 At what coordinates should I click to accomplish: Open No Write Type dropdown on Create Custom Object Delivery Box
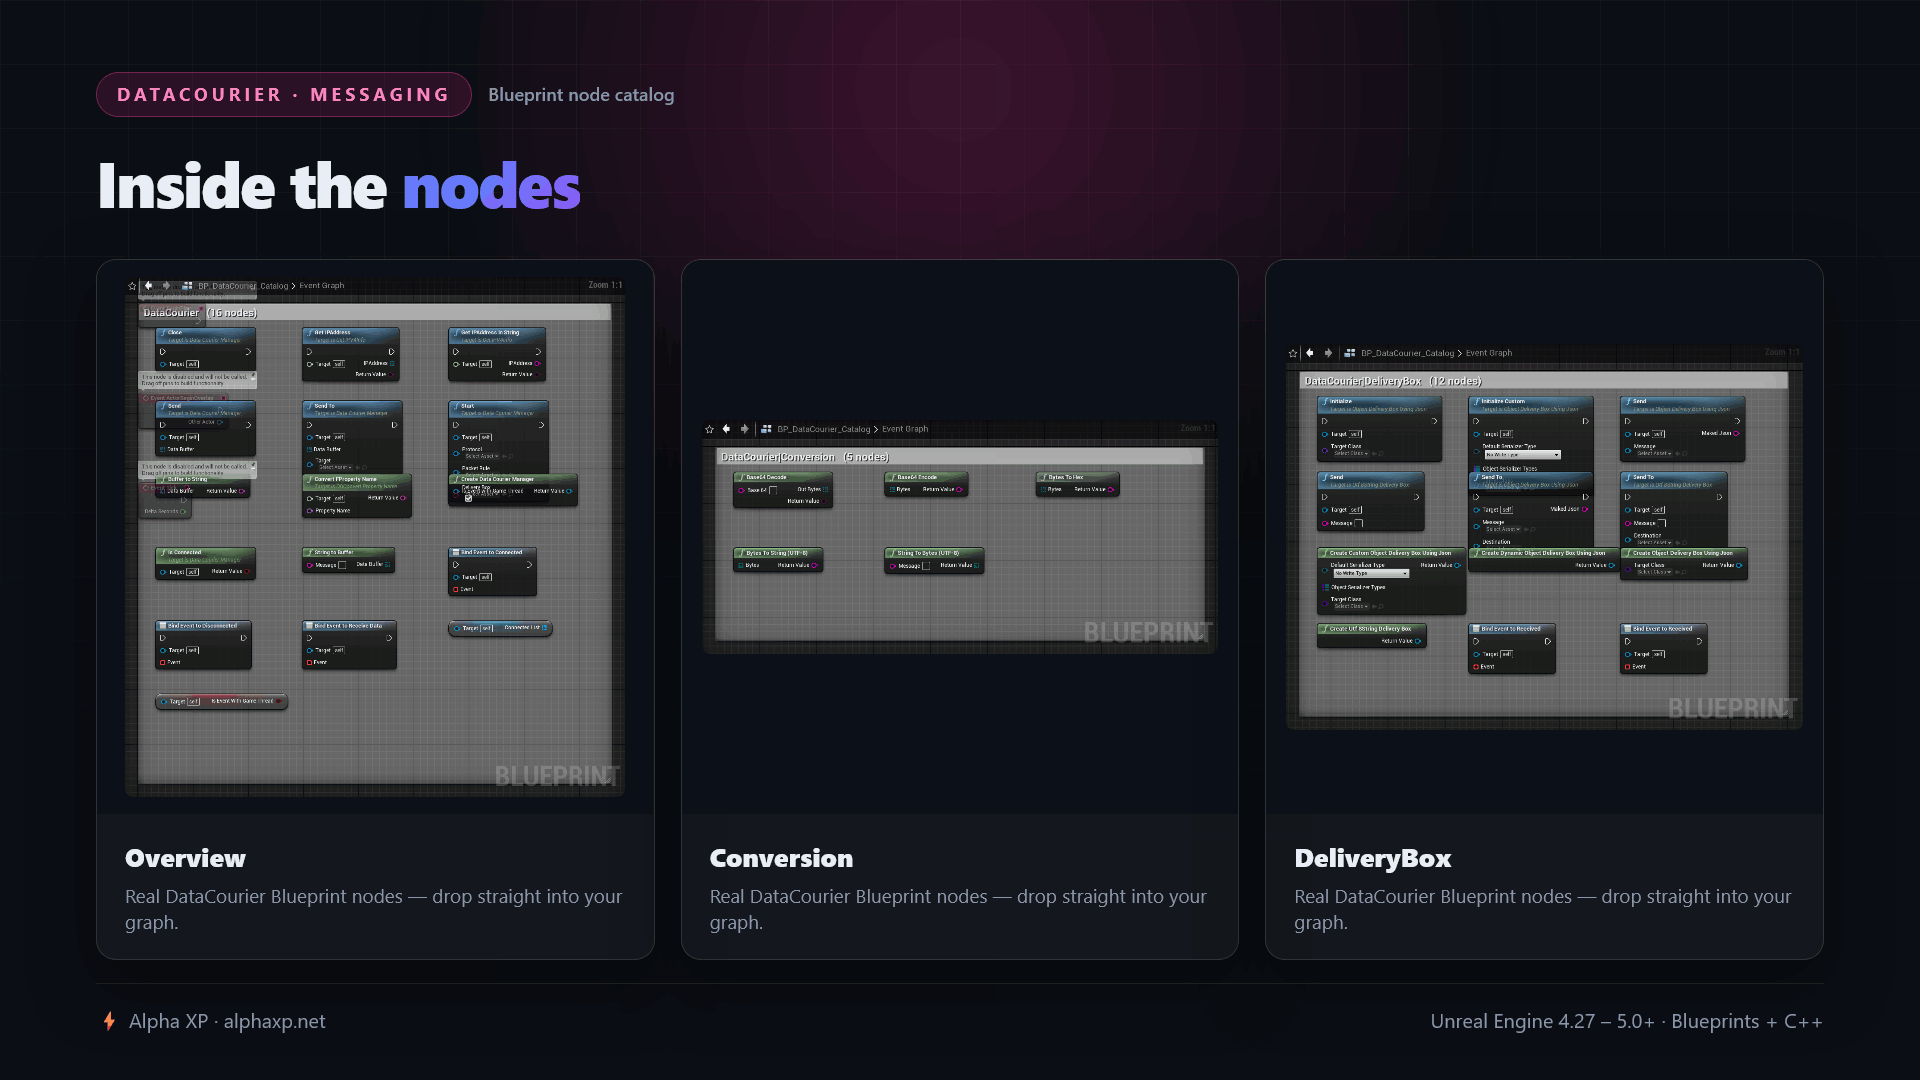(1371, 574)
